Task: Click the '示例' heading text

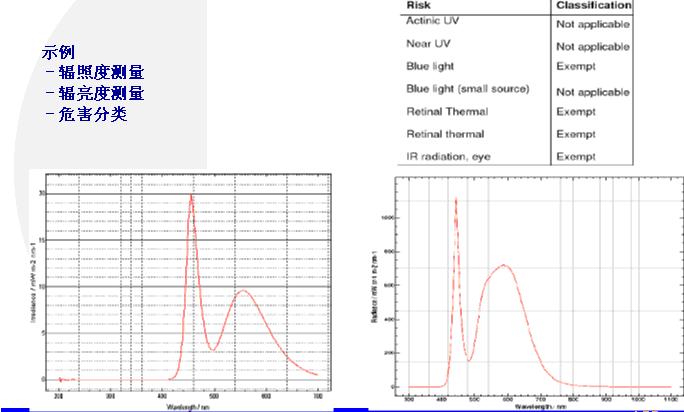Action: point(58,52)
